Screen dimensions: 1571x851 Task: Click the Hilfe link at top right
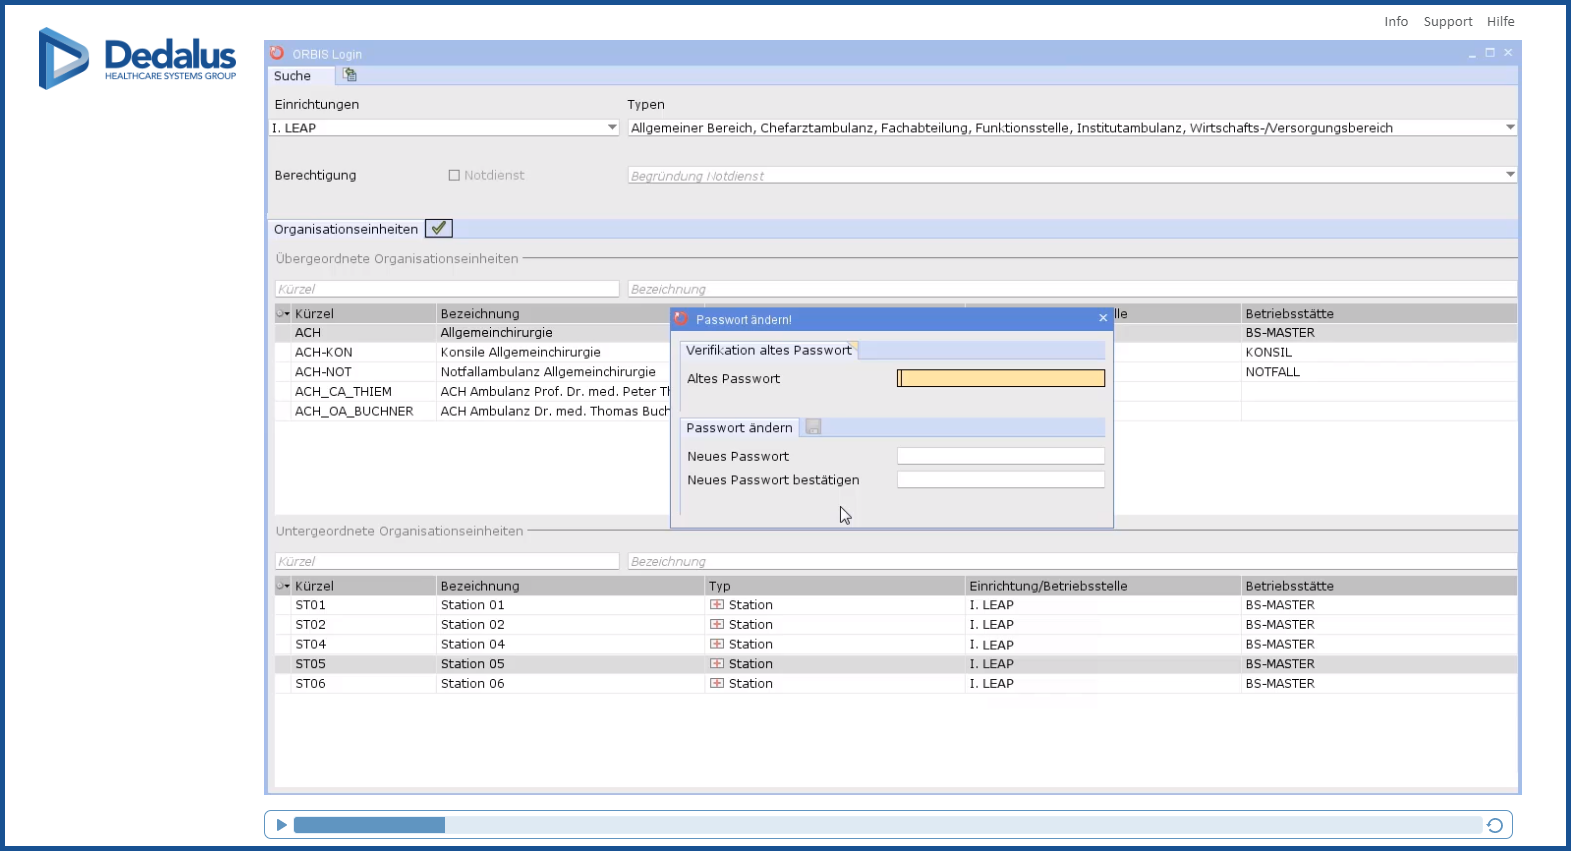point(1500,21)
